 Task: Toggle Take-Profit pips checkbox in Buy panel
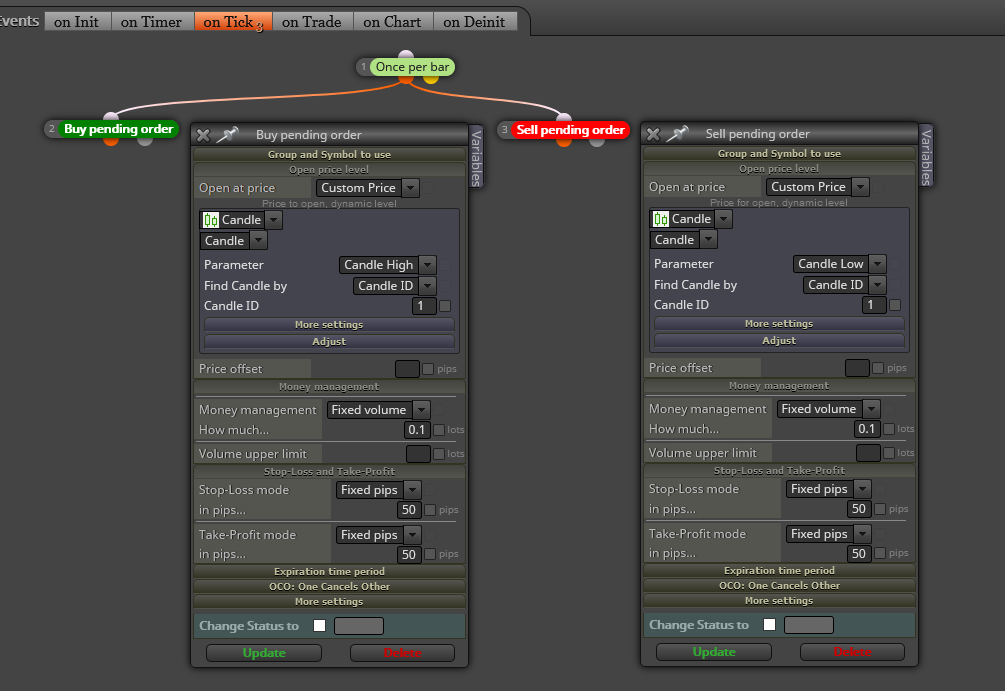coord(430,554)
